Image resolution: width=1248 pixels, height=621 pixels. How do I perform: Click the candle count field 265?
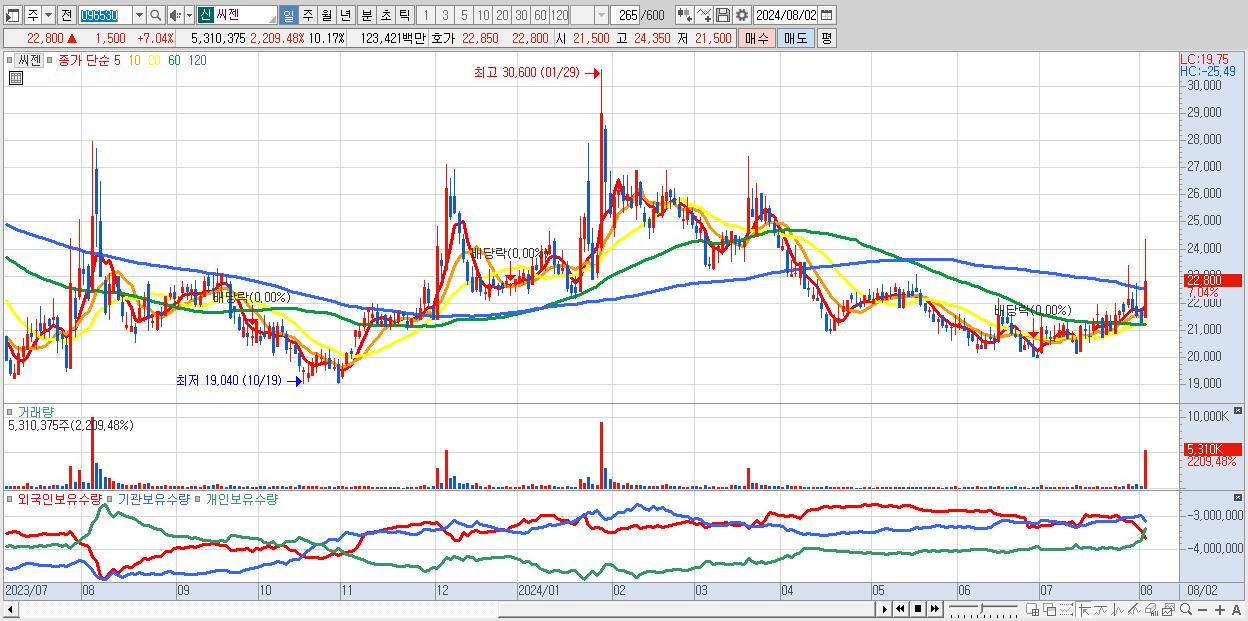tap(625, 15)
